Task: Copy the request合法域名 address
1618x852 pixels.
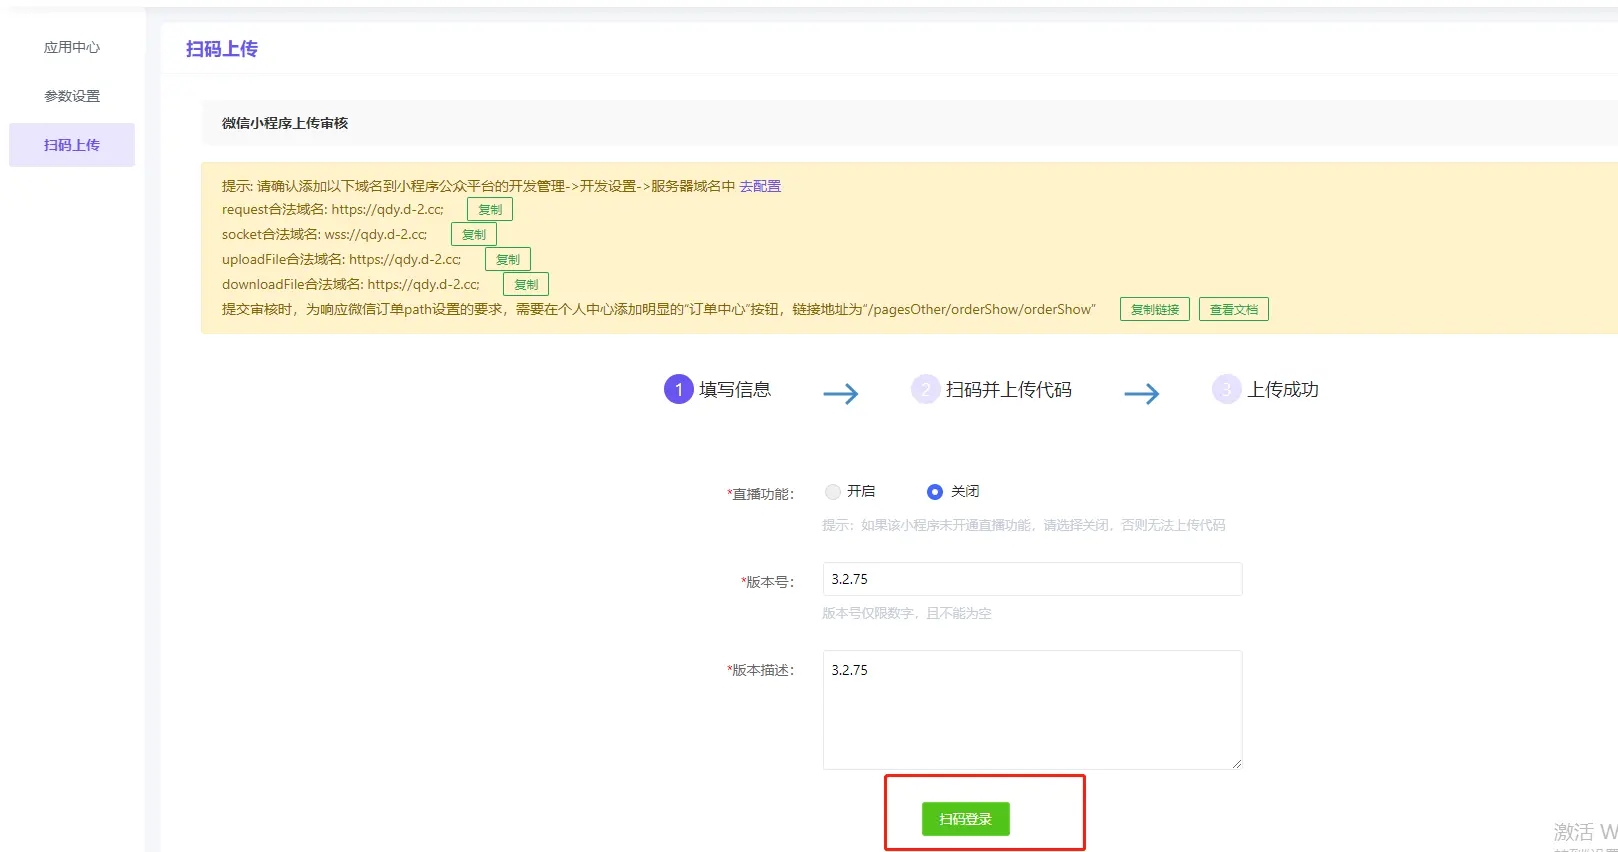Action: (490, 210)
